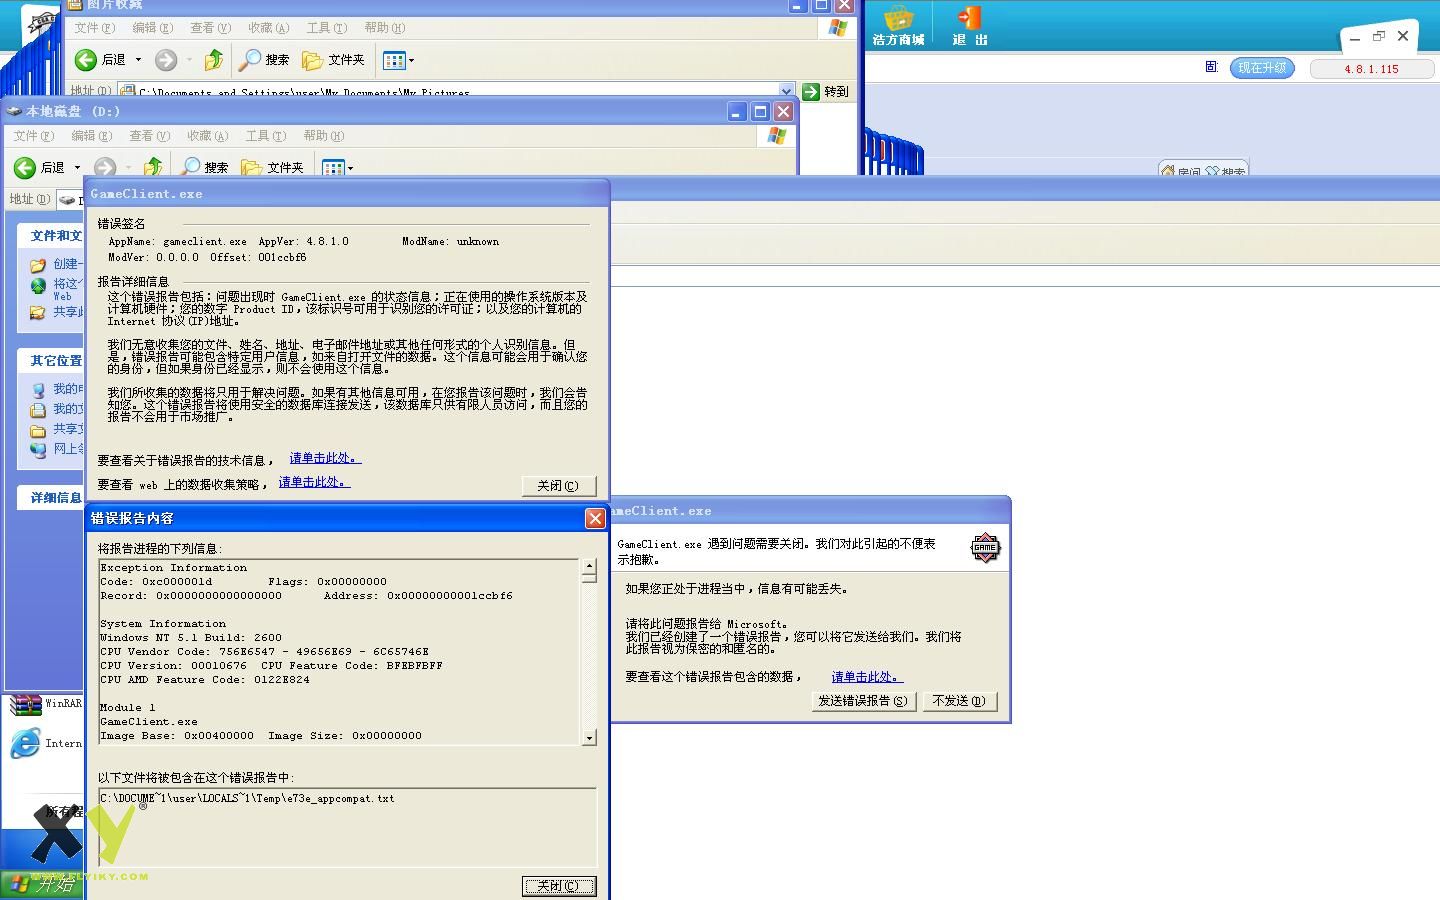Open File menu in Pictures window
The height and width of the screenshot is (900, 1440).
click(94, 28)
